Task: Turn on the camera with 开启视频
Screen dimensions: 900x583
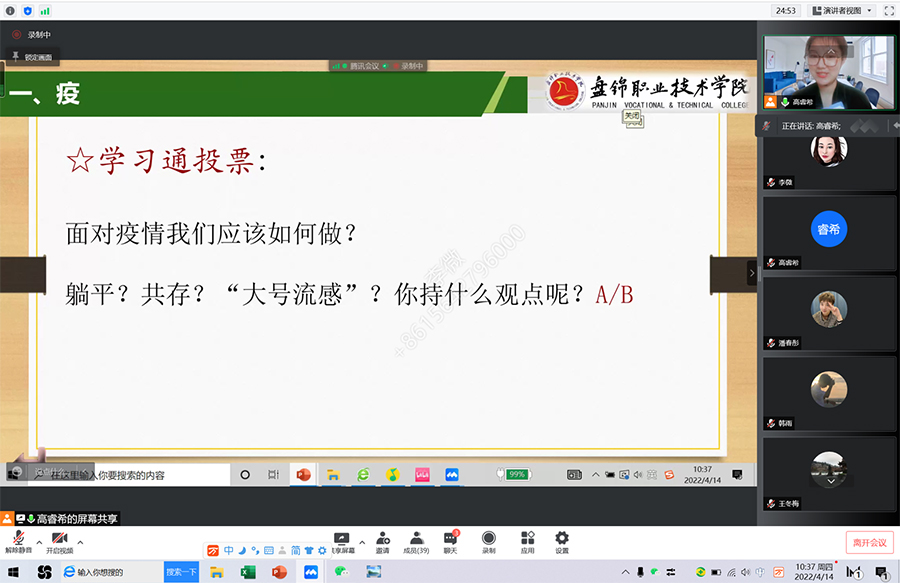Action: point(59,538)
